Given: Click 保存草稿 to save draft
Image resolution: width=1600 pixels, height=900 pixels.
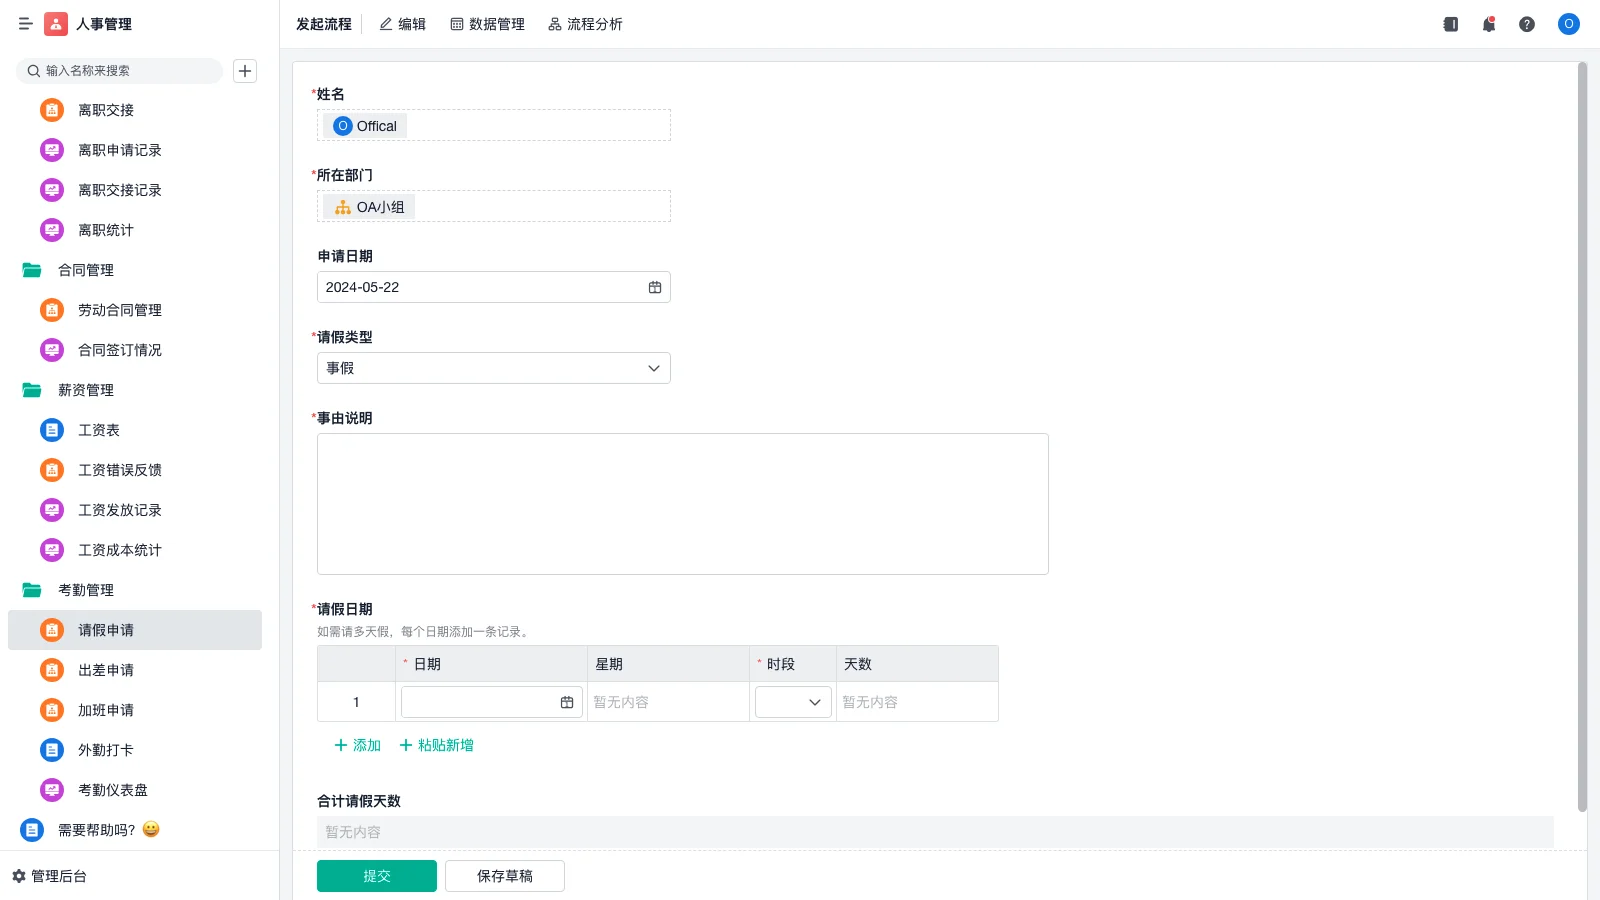Looking at the screenshot, I should coord(504,875).
